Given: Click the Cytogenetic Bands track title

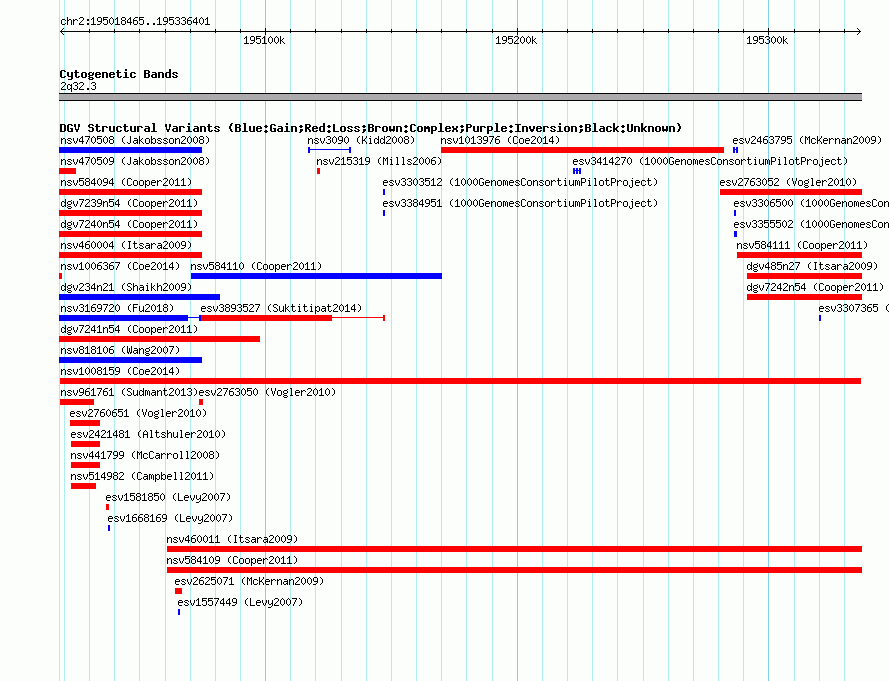Looking at the screenshot, I should coord(119,74).
